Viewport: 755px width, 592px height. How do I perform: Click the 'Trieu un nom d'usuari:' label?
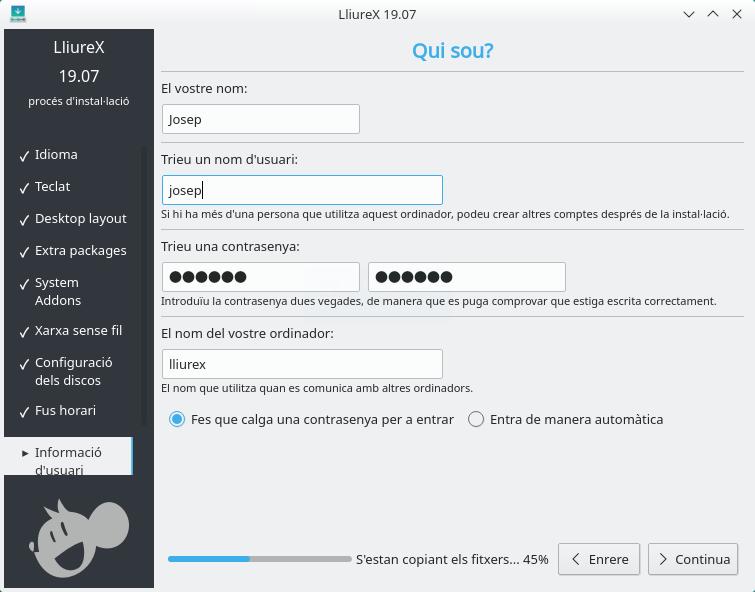[x=229, y=159]
